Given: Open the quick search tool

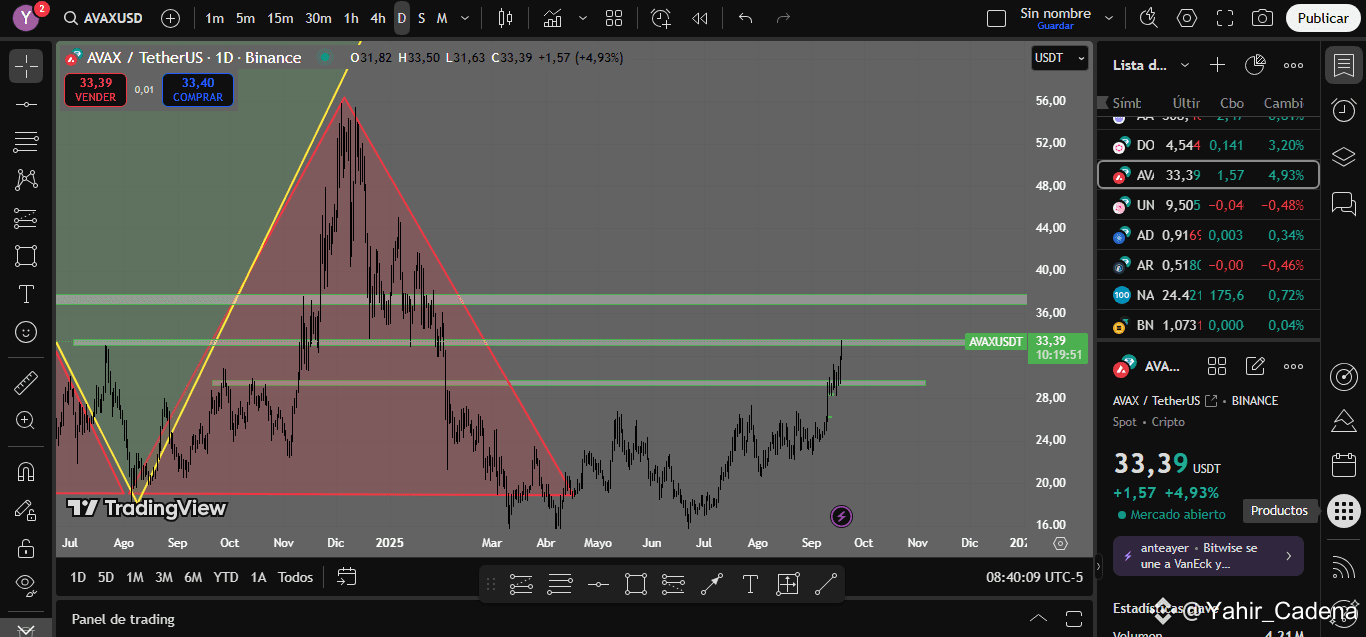Looking at the screenshot, I should click(1148, 18).
